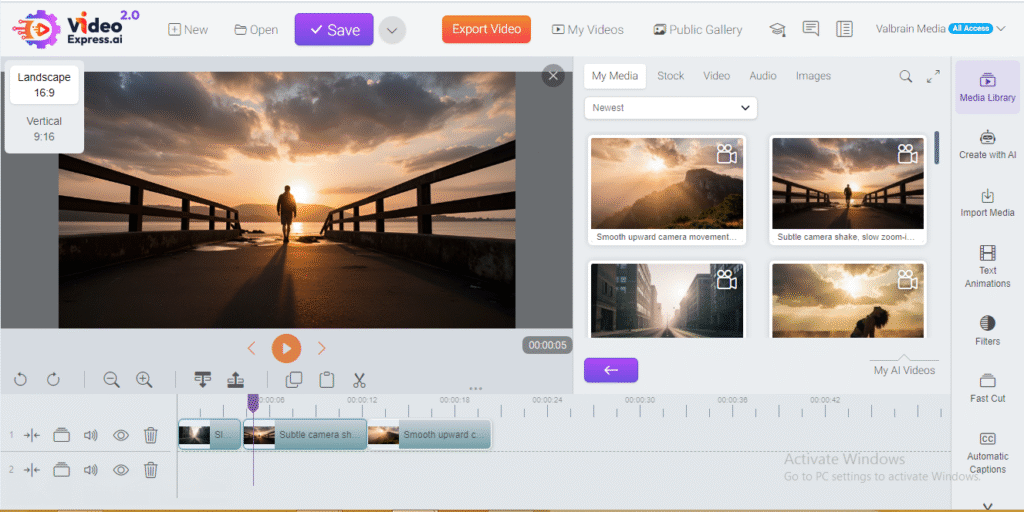Switch to the My Media tab

tap(615, 76)
